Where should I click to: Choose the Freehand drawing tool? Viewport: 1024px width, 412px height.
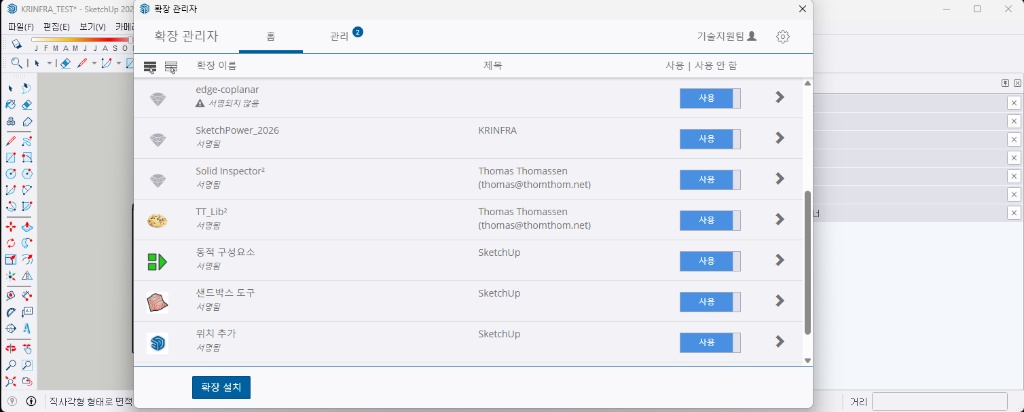click(x=27, y=140)
